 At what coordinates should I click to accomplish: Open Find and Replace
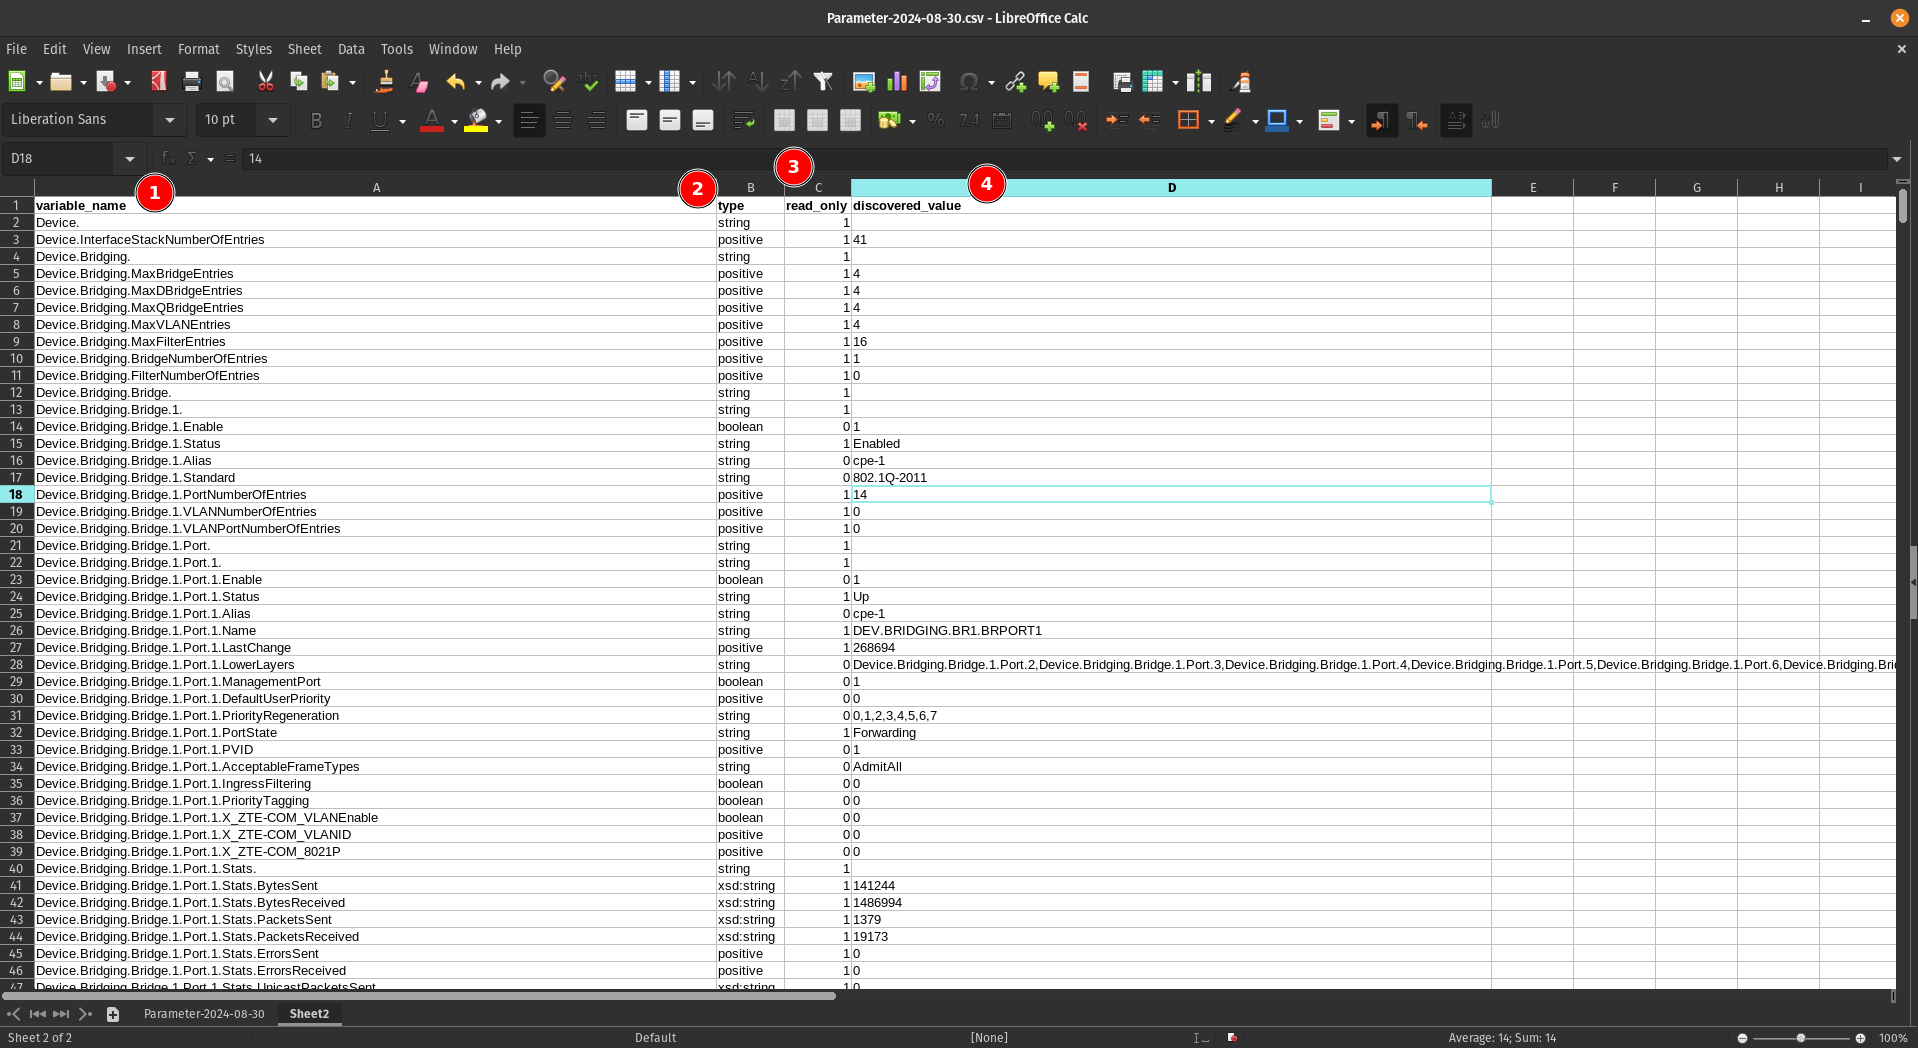point(554,81)
